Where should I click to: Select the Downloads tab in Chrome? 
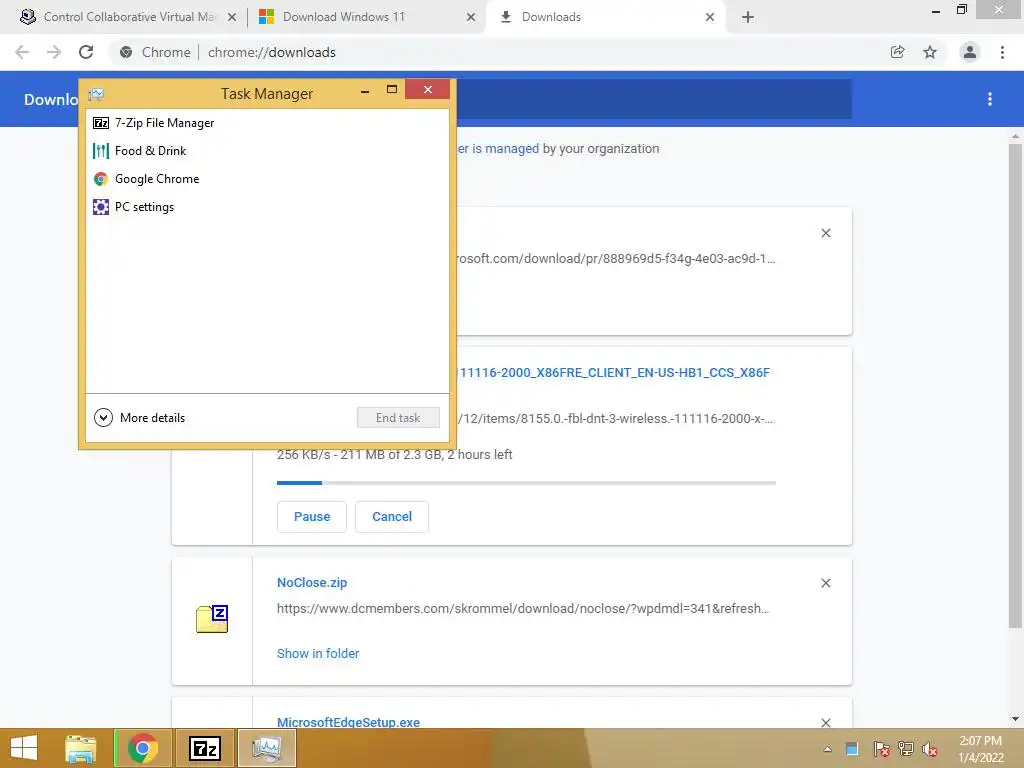click(x=605, y=17)
